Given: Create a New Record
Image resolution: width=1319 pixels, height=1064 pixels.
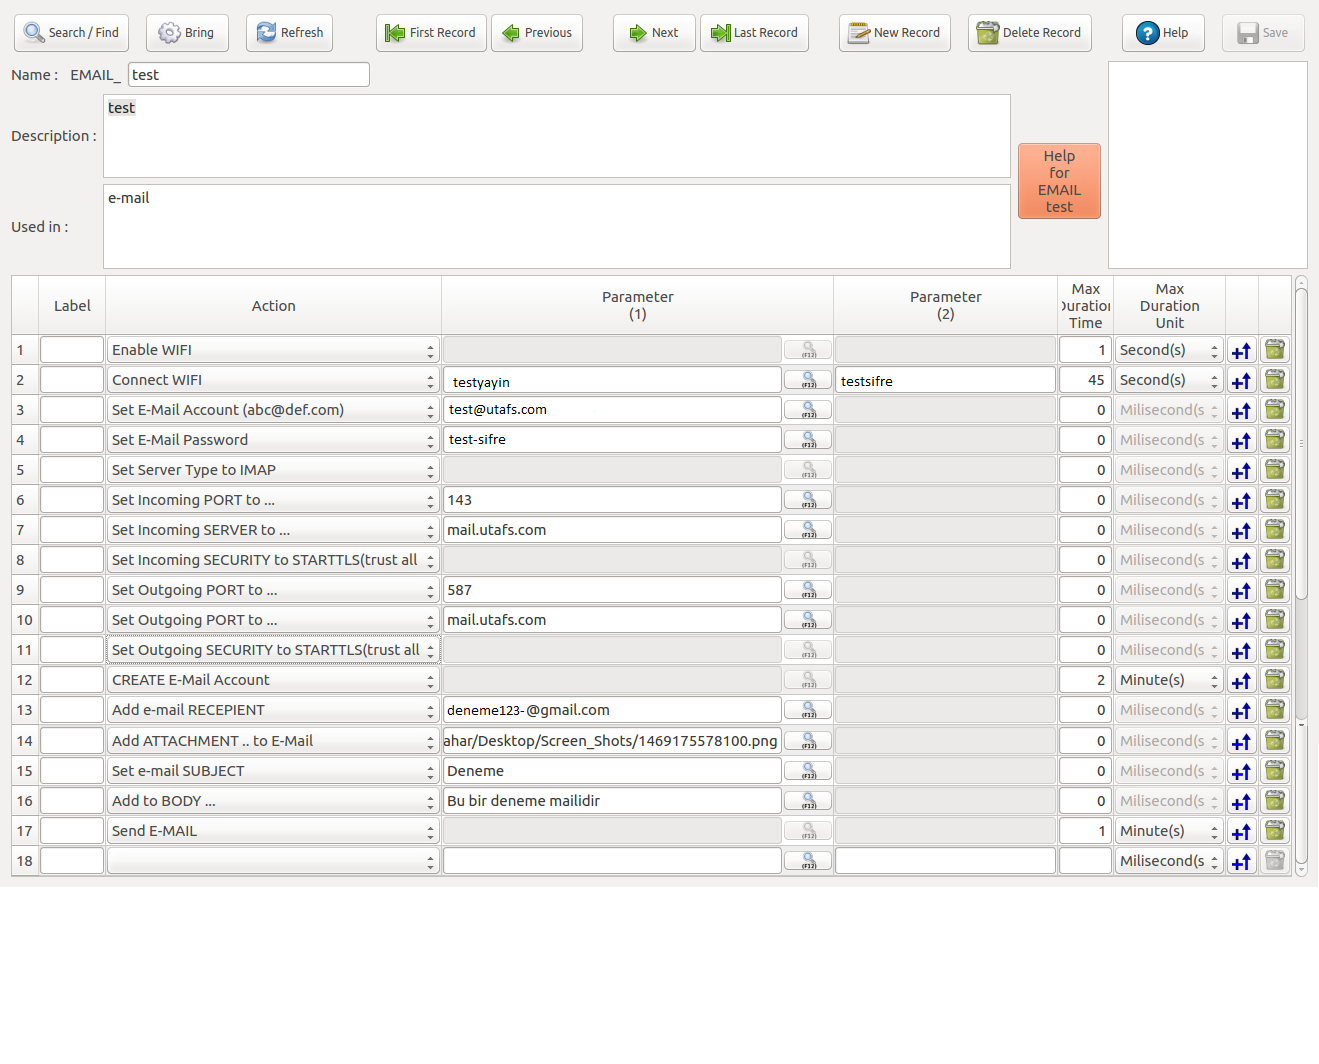Looking at the screenshot, I should (895, 33).
